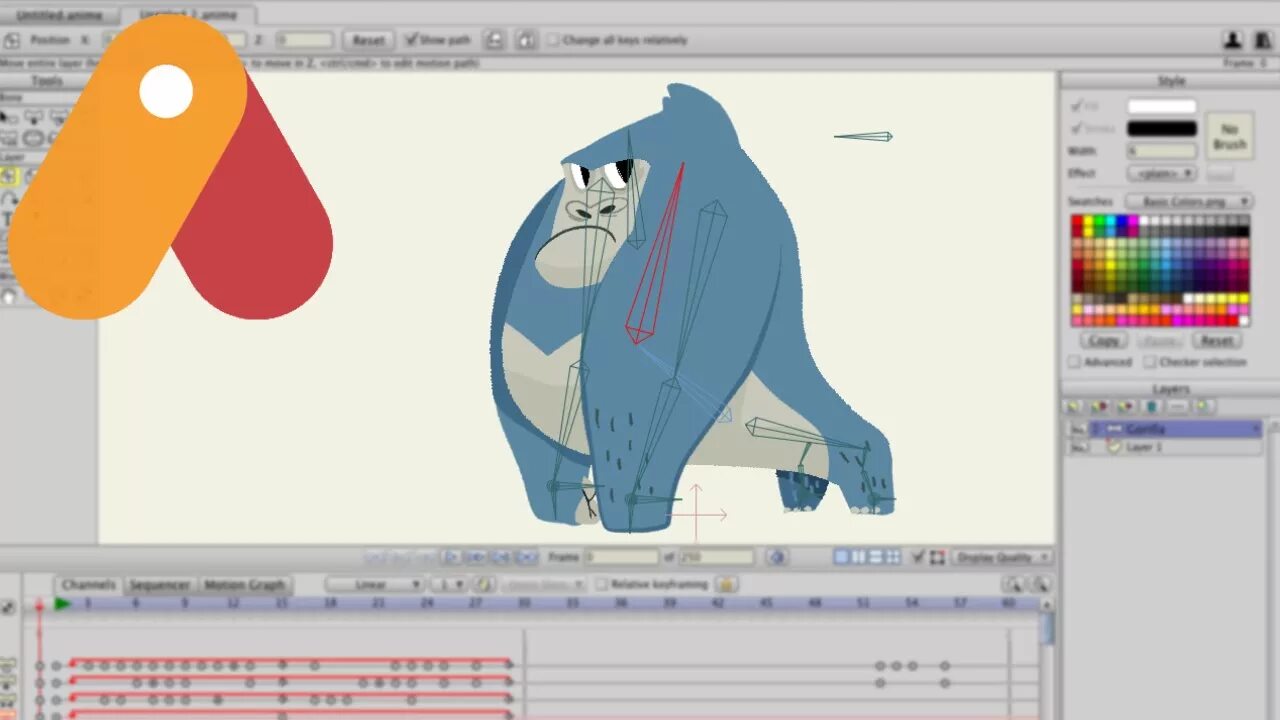Click the Copy button in Style panel
This screenshot has width=1280, height=720.
[1104, 340]
